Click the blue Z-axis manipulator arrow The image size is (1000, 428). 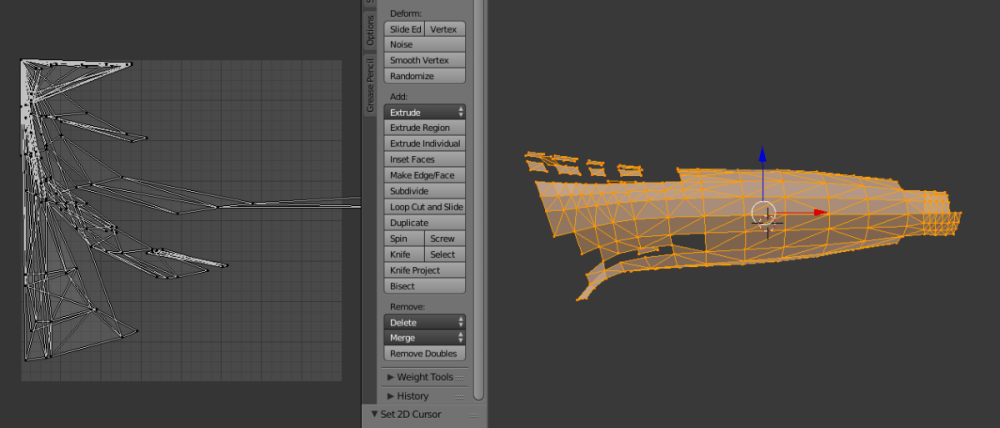coord(762,156)
